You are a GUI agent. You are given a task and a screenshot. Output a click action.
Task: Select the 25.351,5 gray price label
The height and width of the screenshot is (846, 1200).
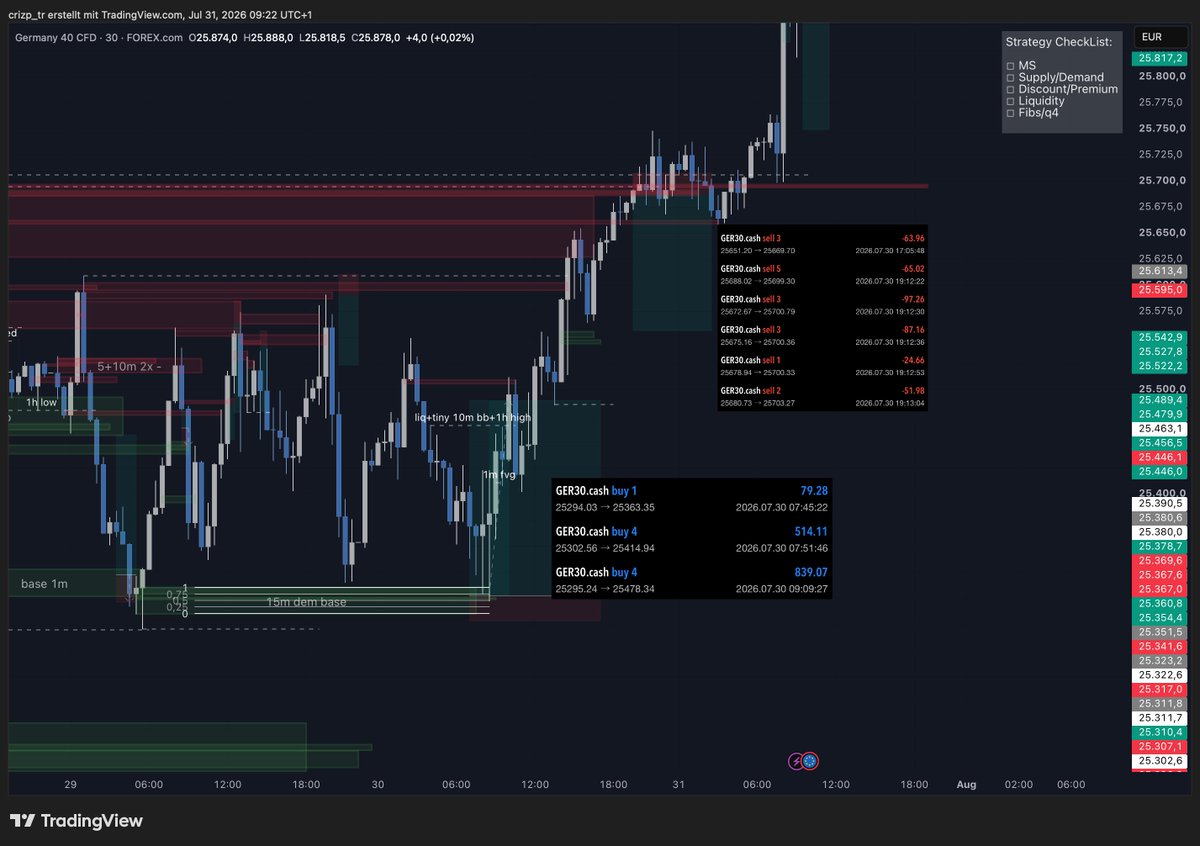[x=1158, y=633]
